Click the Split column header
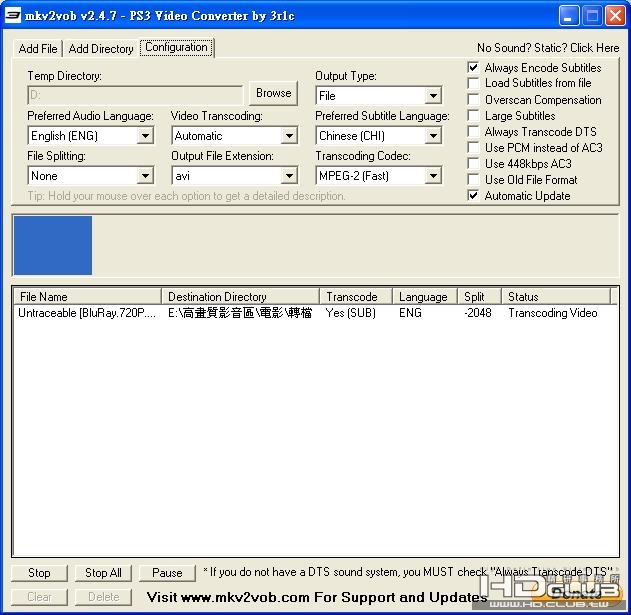631x615 pixels. coord(480,297)
